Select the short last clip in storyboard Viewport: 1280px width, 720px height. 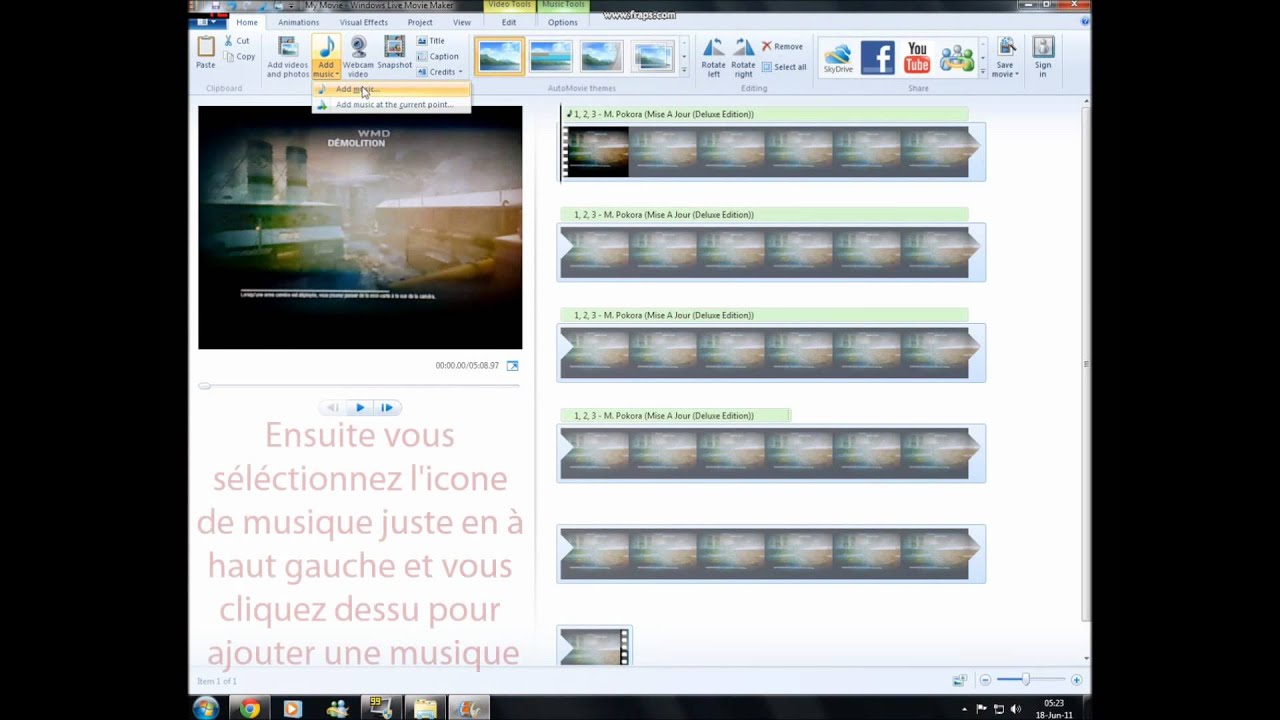click(594, 647)
